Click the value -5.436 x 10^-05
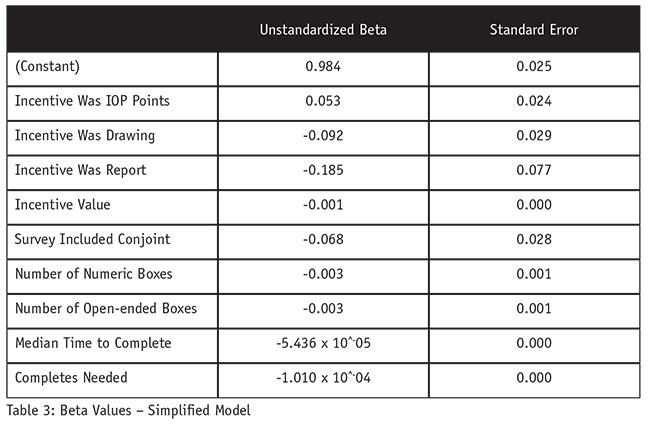 (x=323, y=343)
